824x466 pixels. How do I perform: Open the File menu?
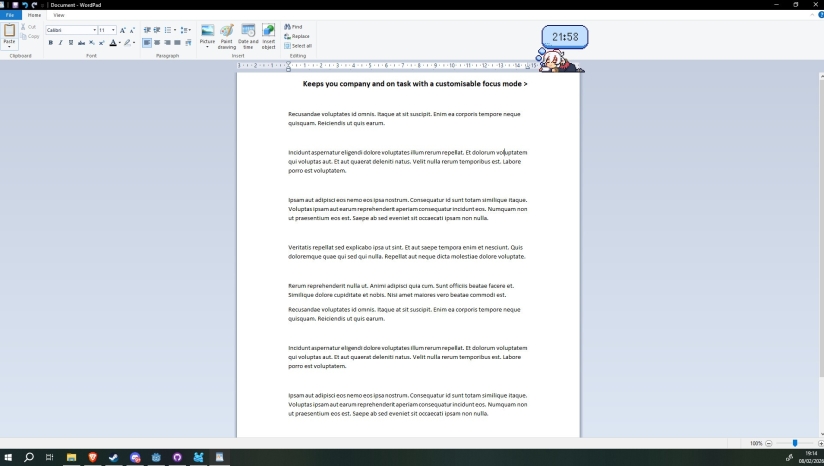[x=10, y=15]
